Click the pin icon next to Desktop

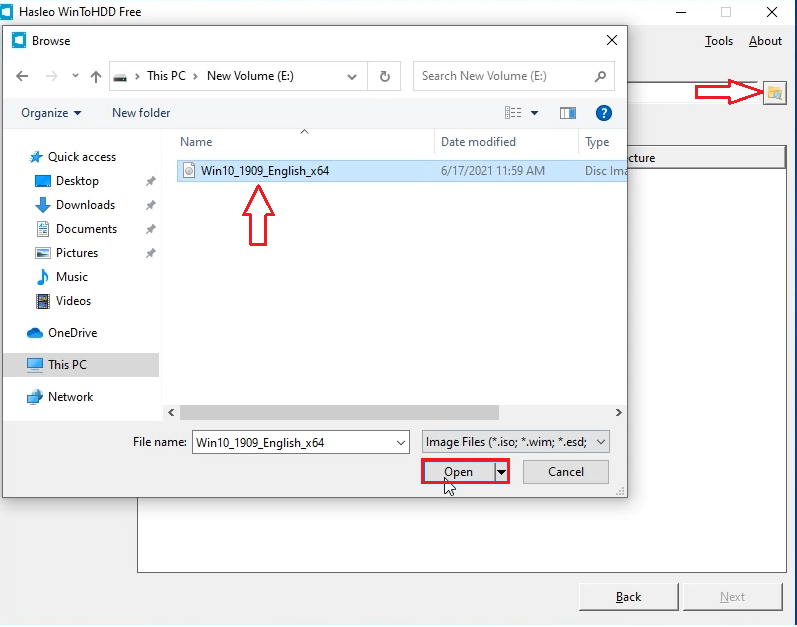coord(150,181)
